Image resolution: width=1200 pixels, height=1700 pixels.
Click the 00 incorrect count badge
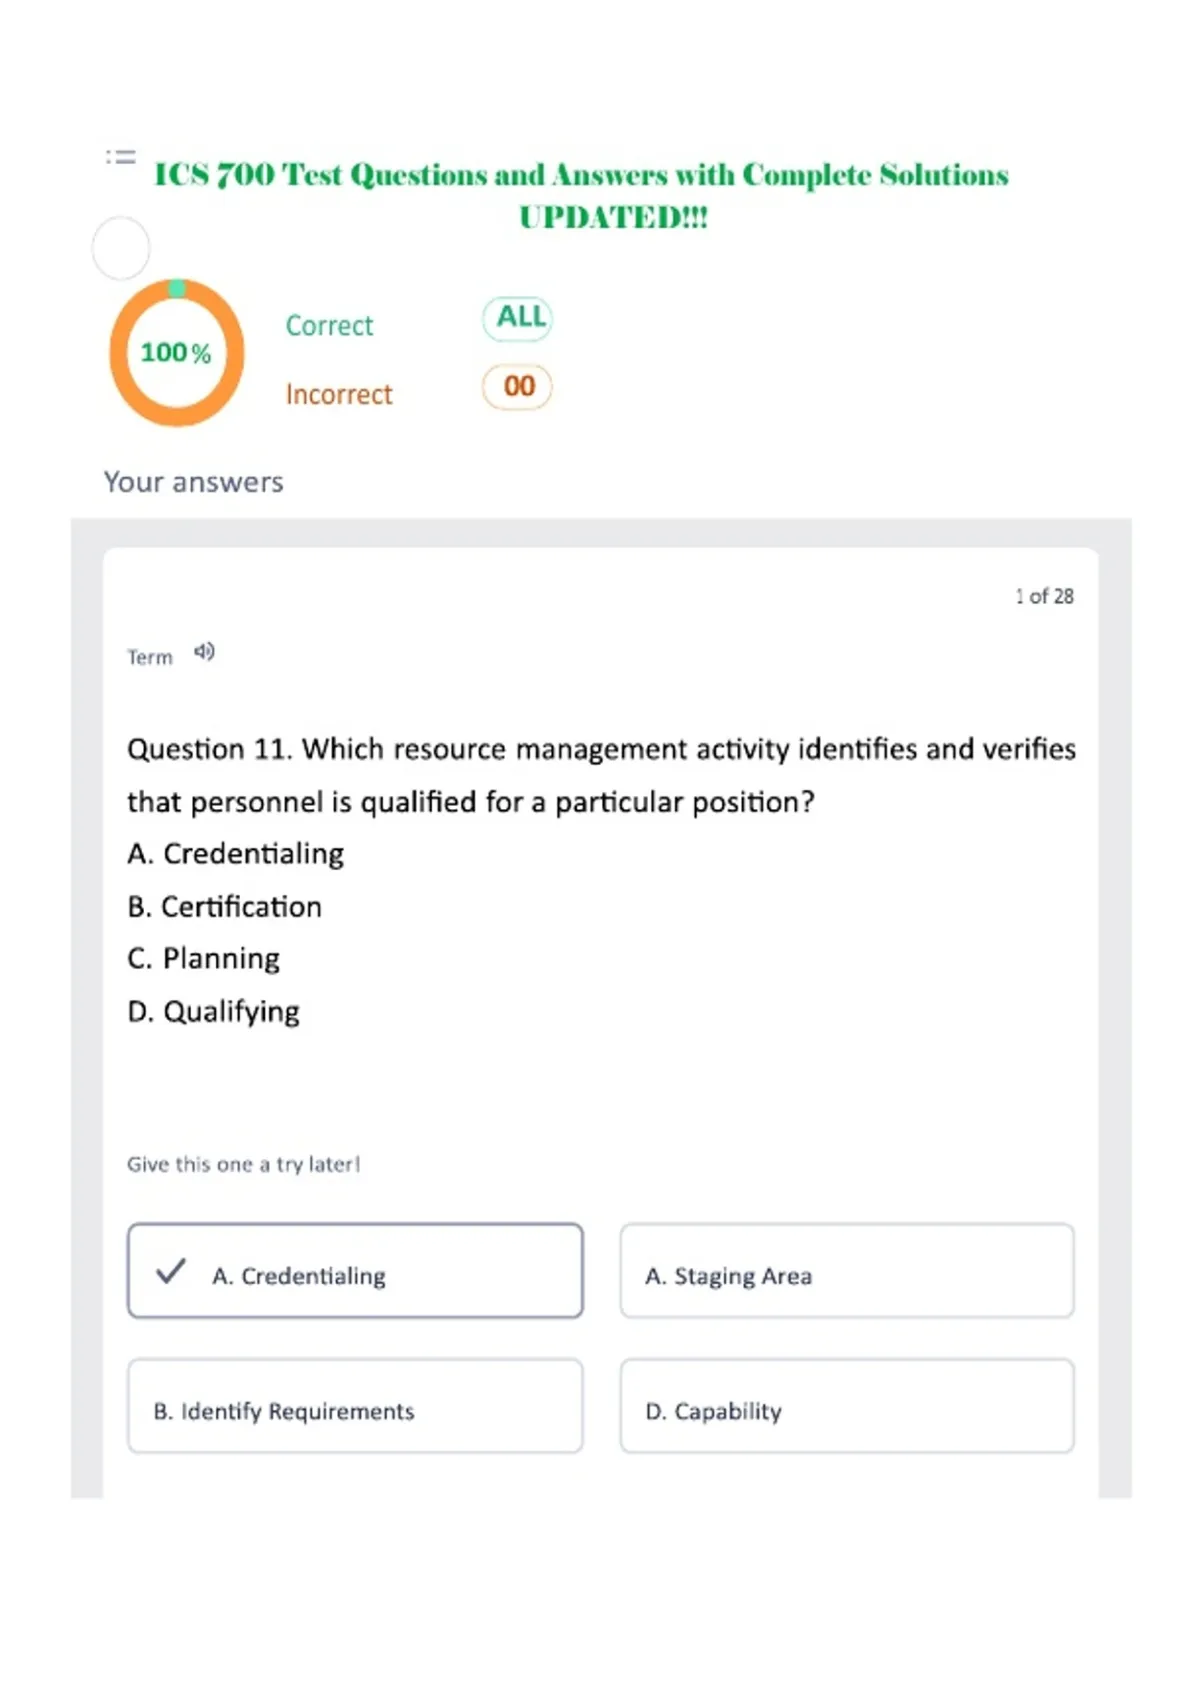tap(518, 387)
